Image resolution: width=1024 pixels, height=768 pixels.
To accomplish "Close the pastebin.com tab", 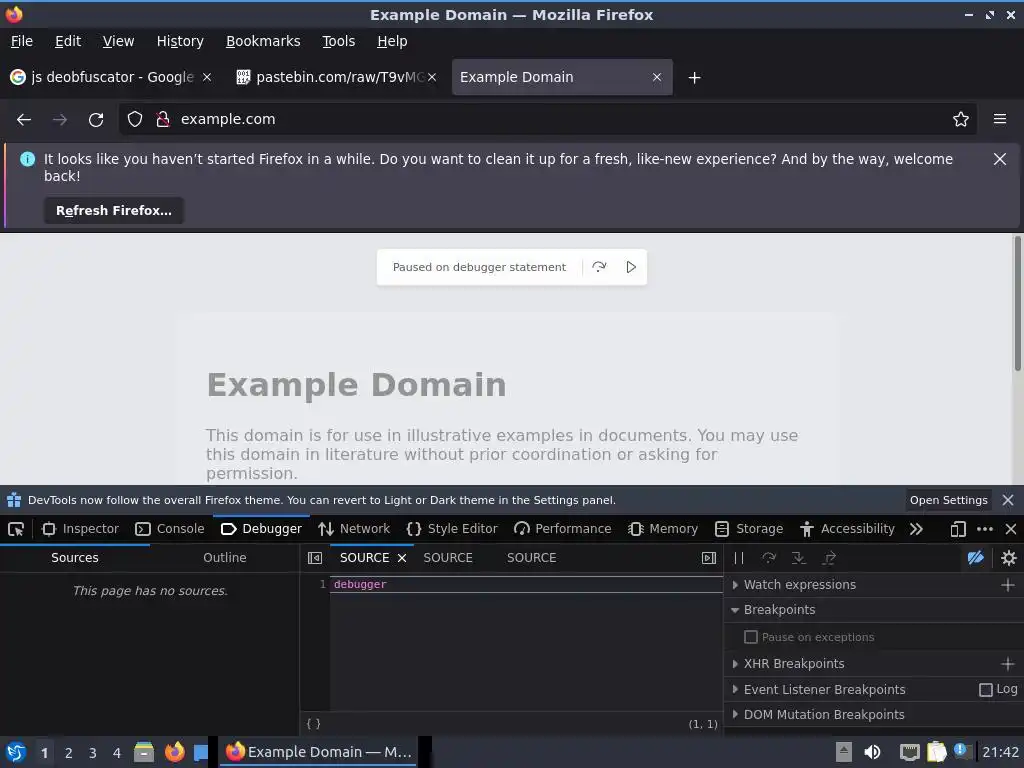I will pos(432,78).
